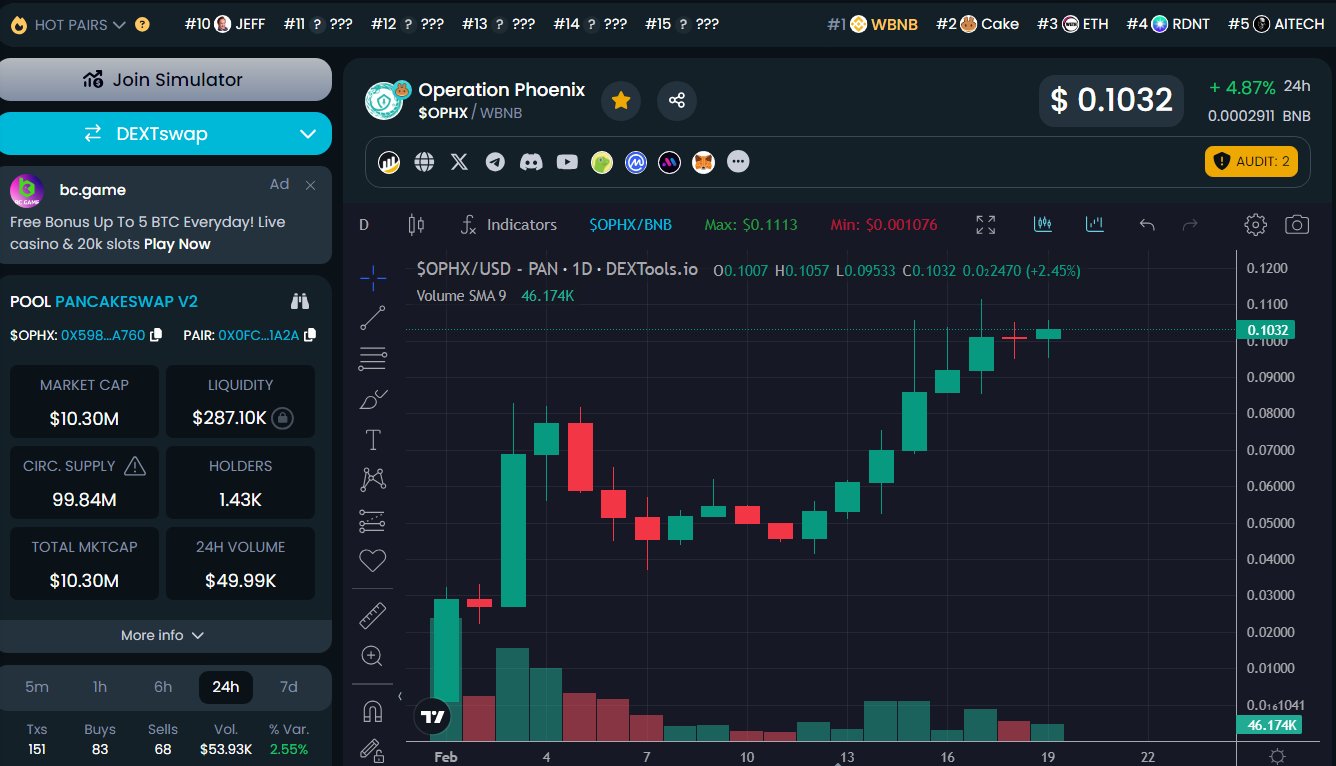This screenshot has width=1336, height=766.
Task: Select the trend line drawing tool
Action: [373, 318]
